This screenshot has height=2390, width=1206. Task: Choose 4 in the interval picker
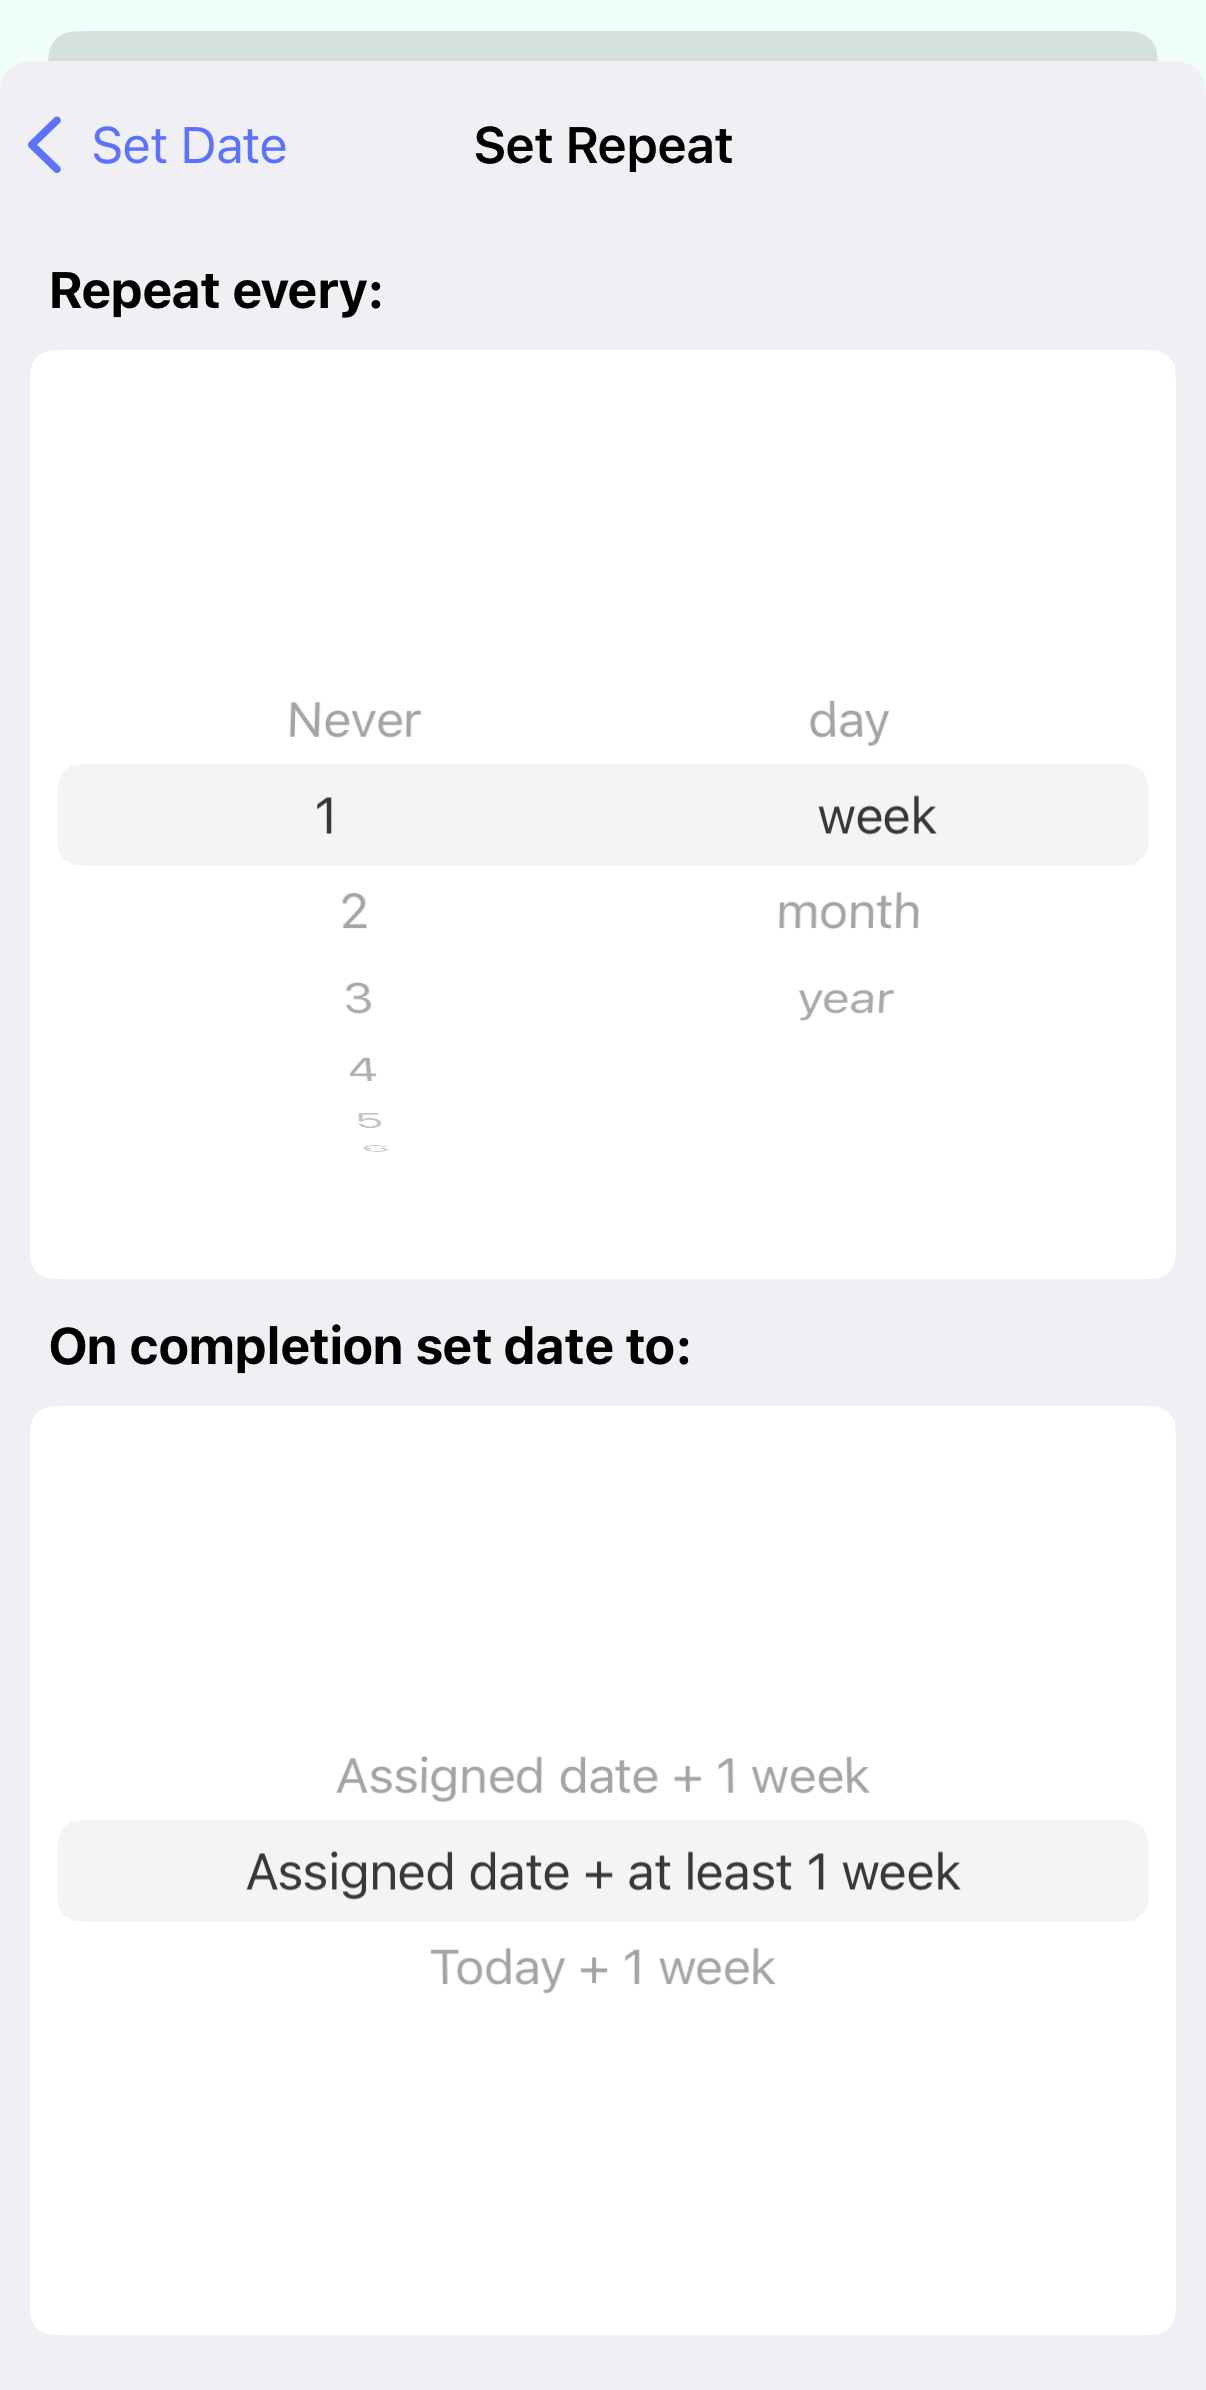click(x=362, y=1070)
